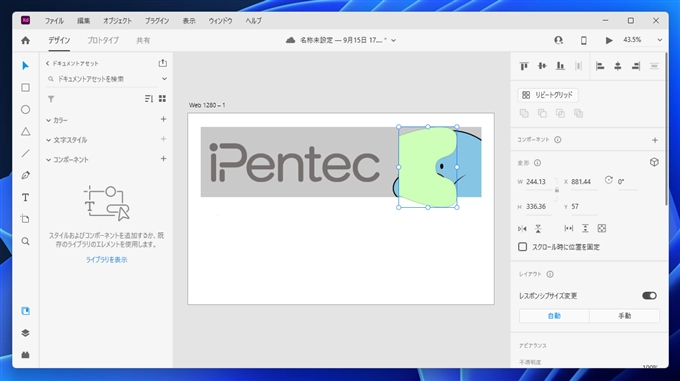680x381 pixels.
Task: Switch to プロトタイプ tab
Action: coord(103,40)
